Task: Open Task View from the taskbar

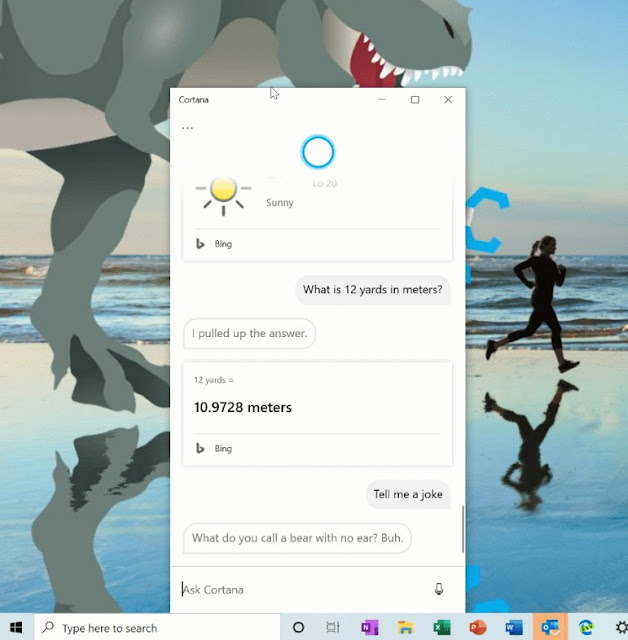Action: [333, 627]
